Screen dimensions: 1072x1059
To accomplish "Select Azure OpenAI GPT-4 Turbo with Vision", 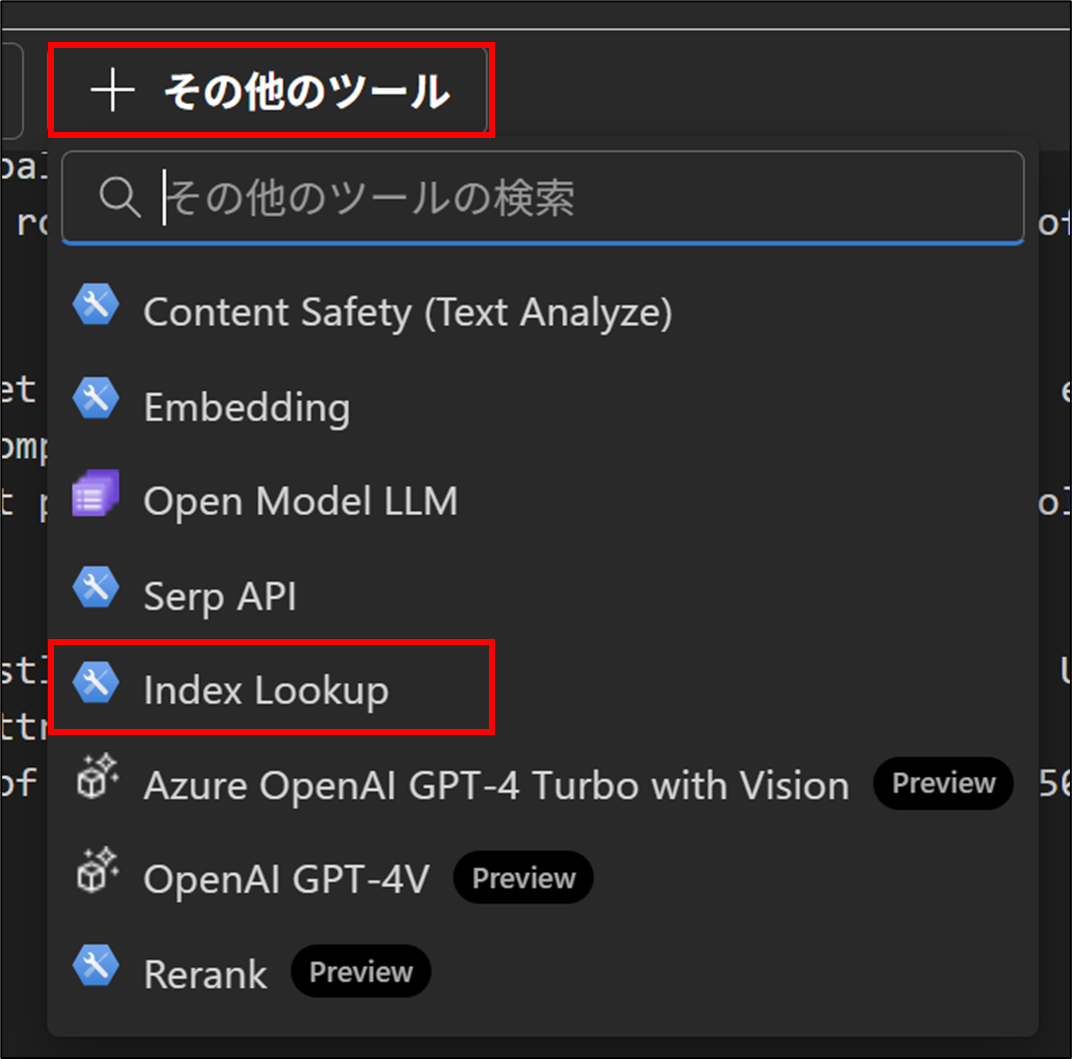I will point(543,784).
